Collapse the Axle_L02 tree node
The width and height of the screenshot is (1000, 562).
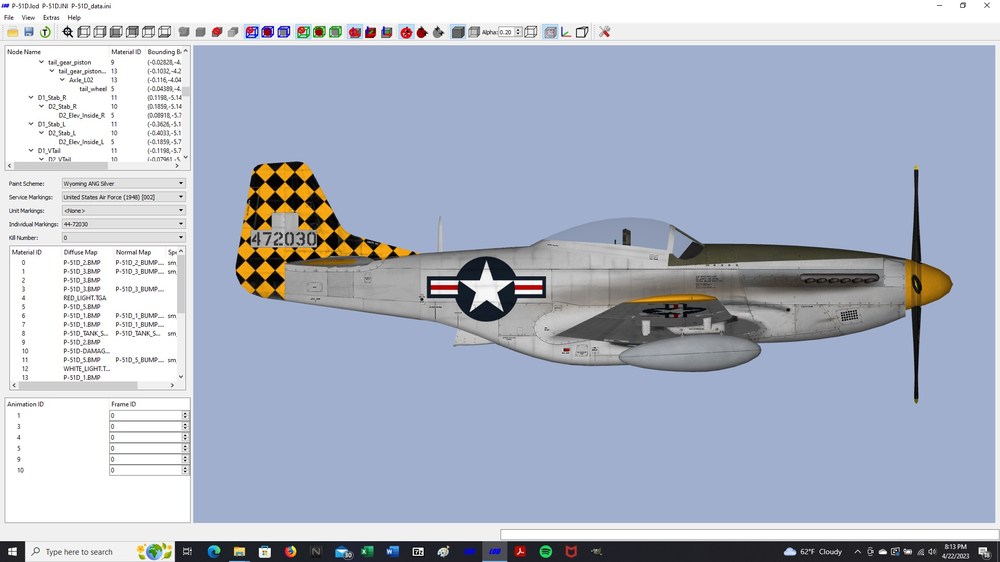point(62,80)
